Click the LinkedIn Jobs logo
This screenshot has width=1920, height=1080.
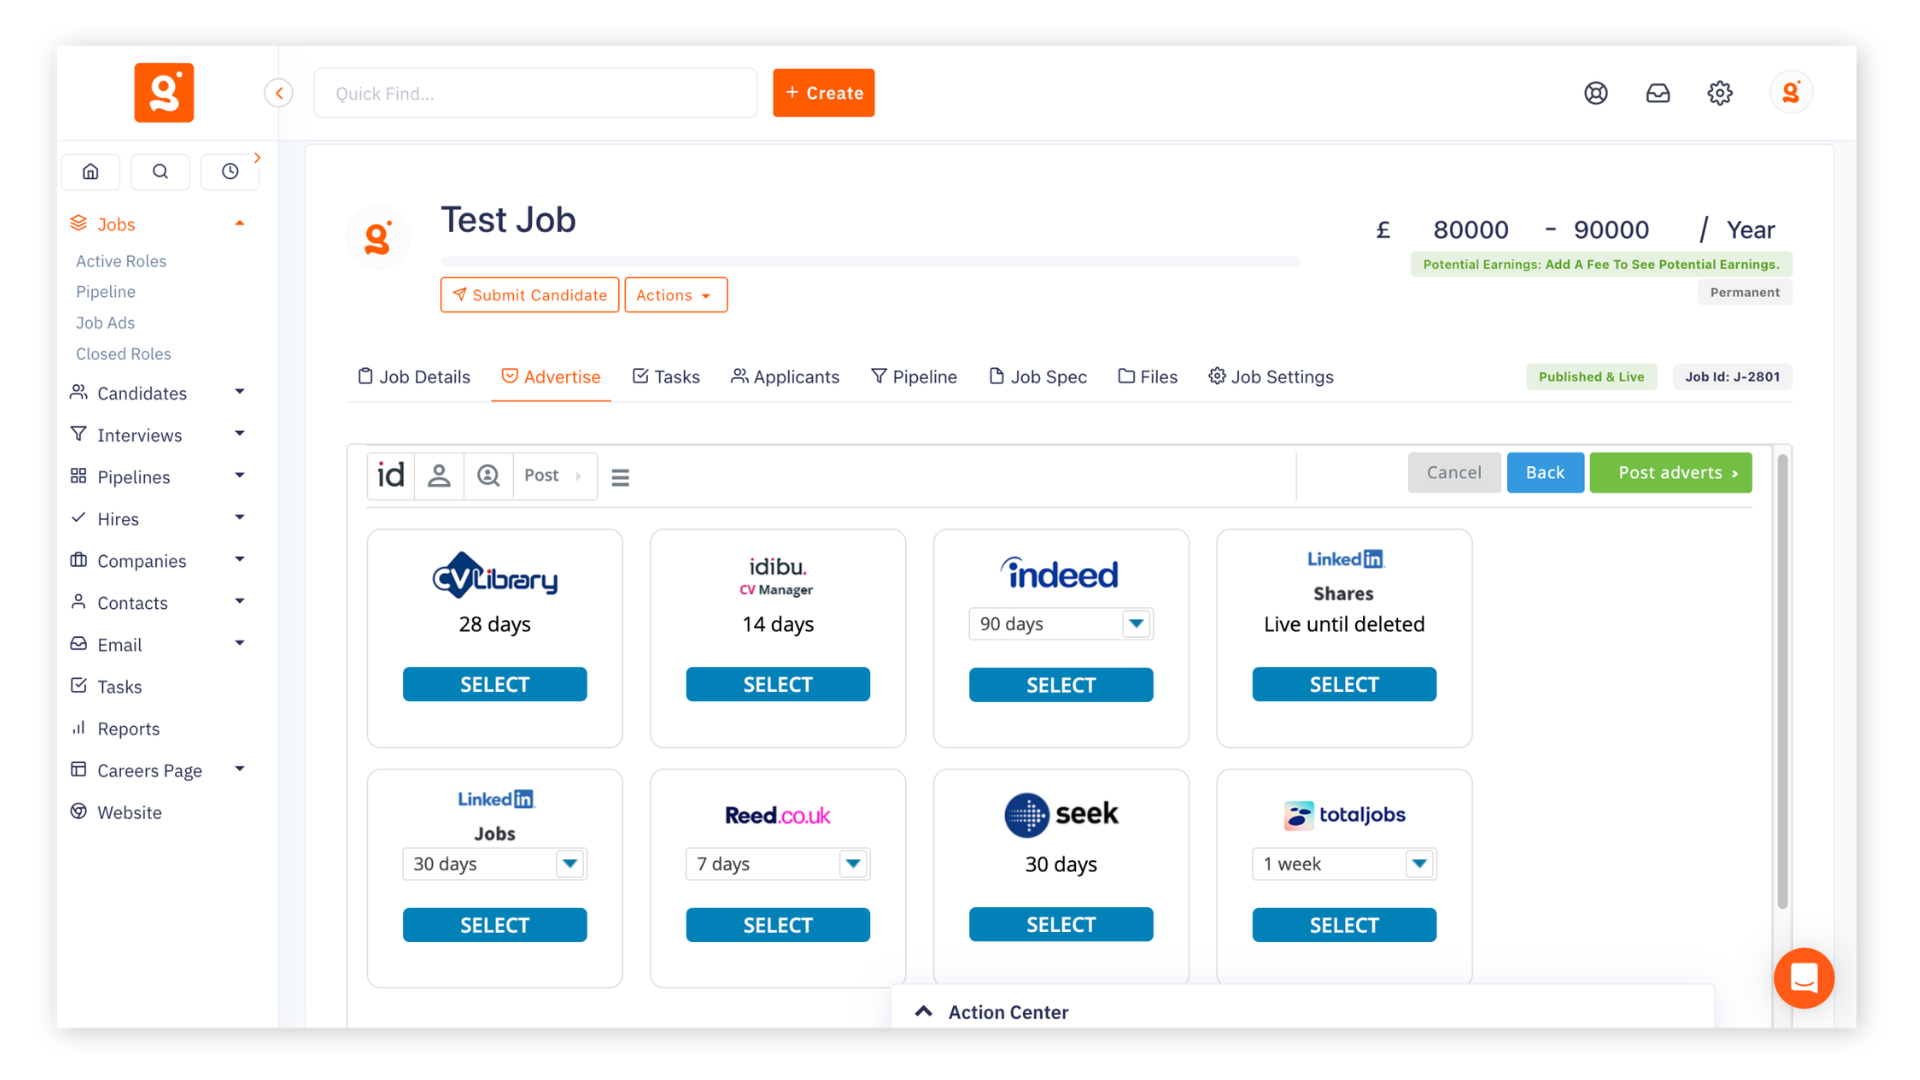coord(495,799)
